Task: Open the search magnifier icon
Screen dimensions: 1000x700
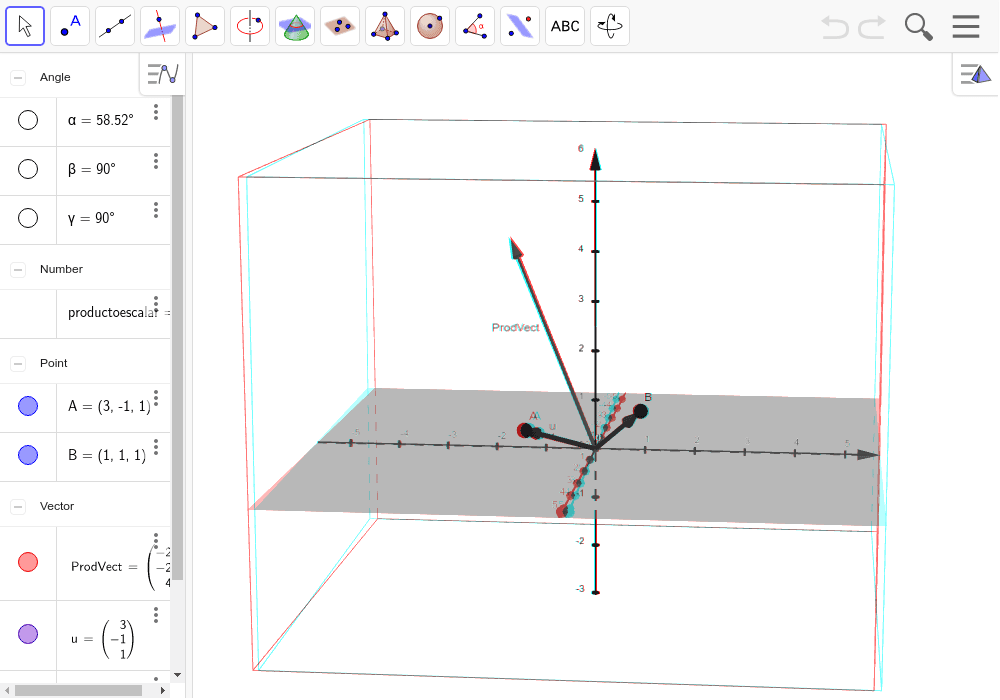Action: 917,26
